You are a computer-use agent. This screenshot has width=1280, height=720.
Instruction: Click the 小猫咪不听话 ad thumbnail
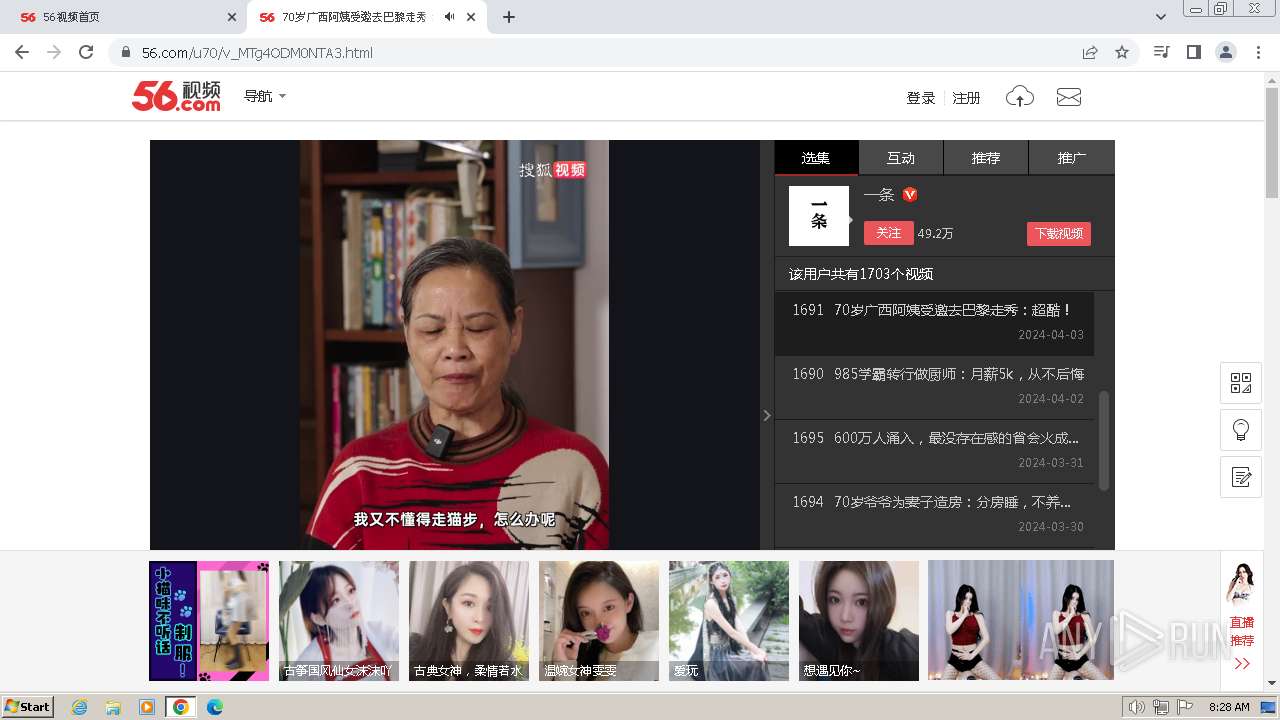point(209,621)
